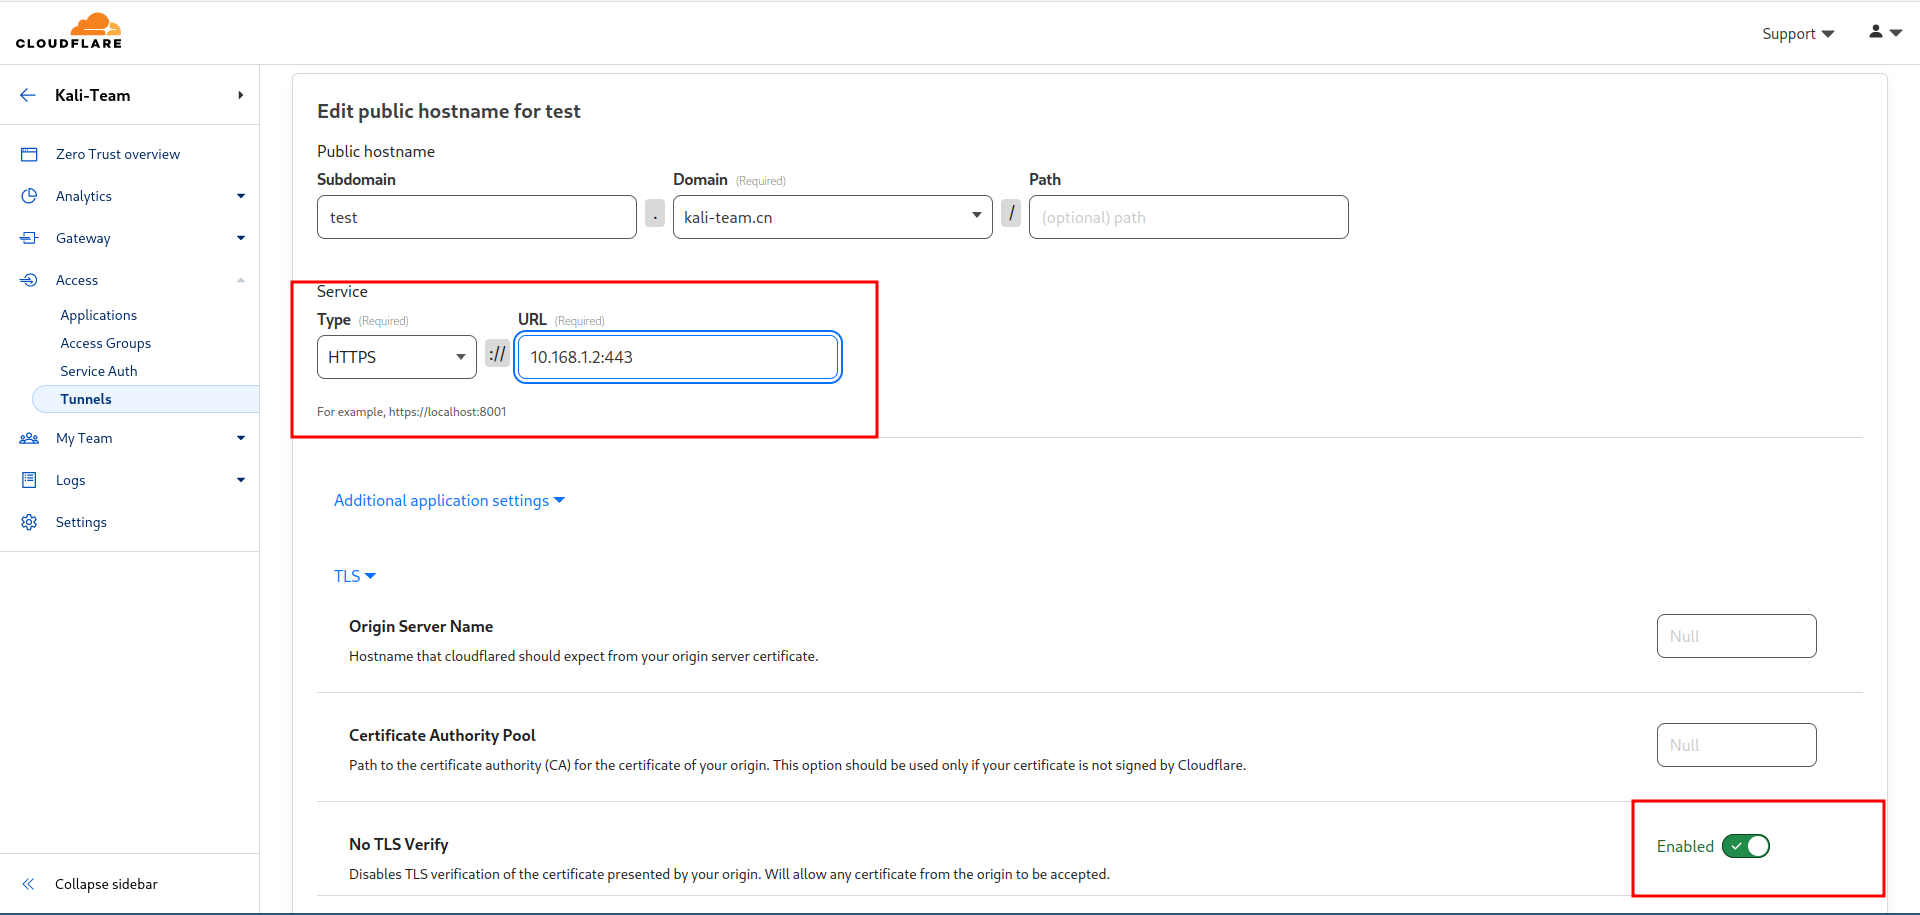Image resolution: width=1920 pixels, height=915 pixels.
Task: Open the Support dropdown menu
Action: pos(1798,34)
